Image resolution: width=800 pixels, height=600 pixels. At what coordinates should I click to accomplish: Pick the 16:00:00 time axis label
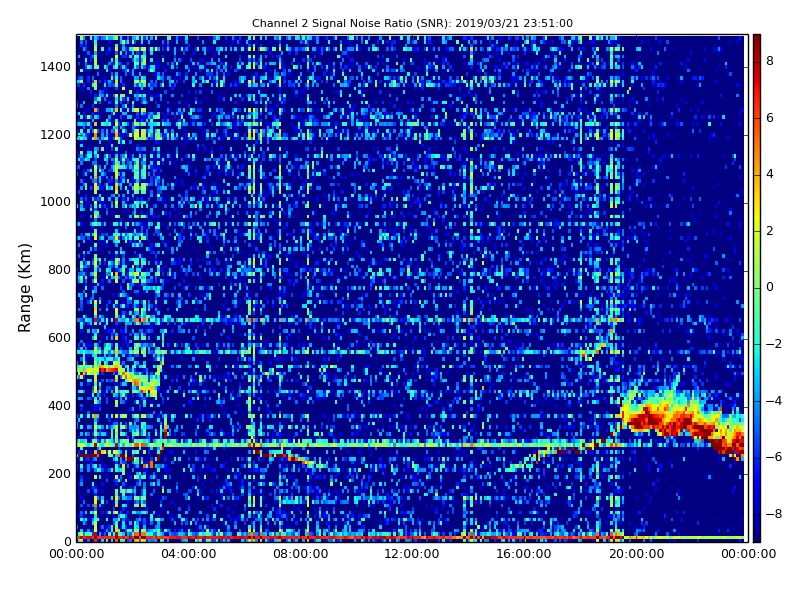coord(524,554)
